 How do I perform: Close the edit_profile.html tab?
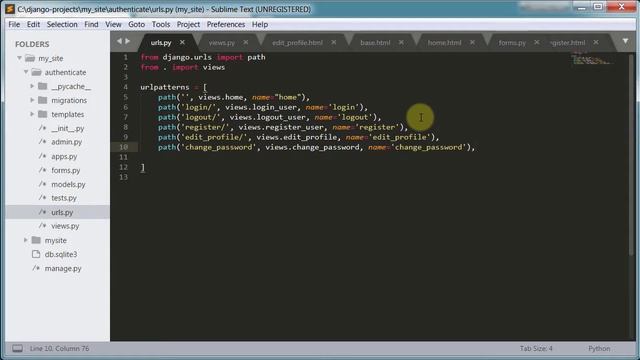point(333,42)
